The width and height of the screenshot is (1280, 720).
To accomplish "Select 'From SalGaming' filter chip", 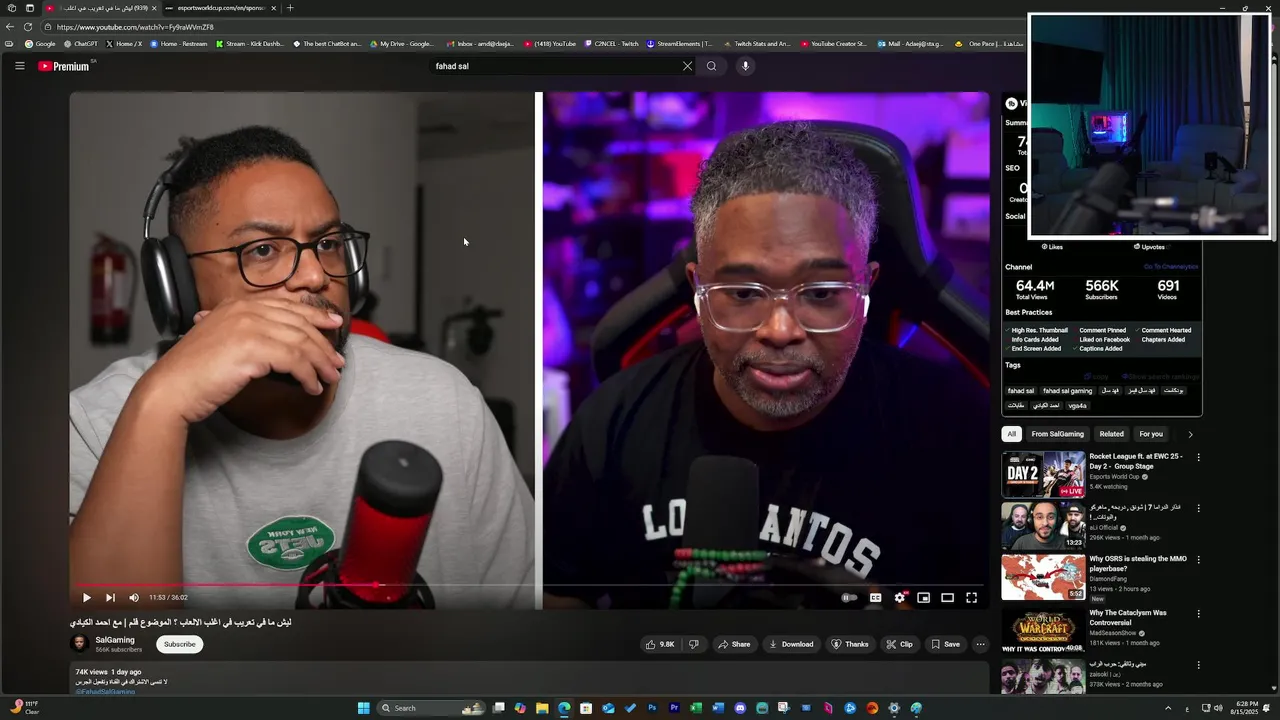I will coord(1057,434).
